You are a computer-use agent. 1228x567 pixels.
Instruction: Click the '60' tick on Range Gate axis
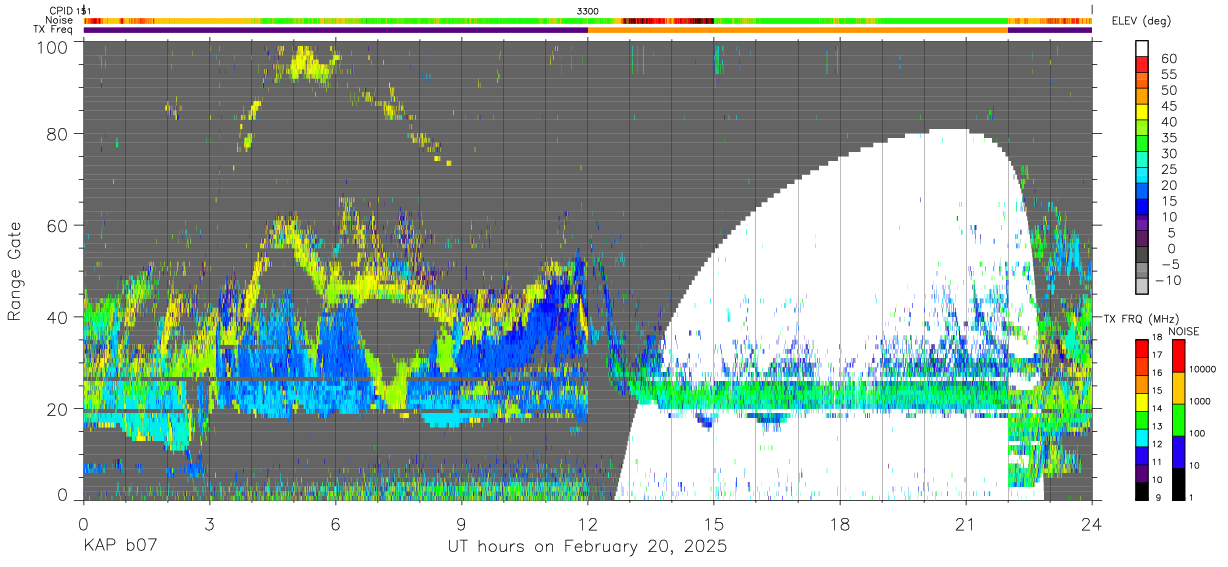pos(57,226)
